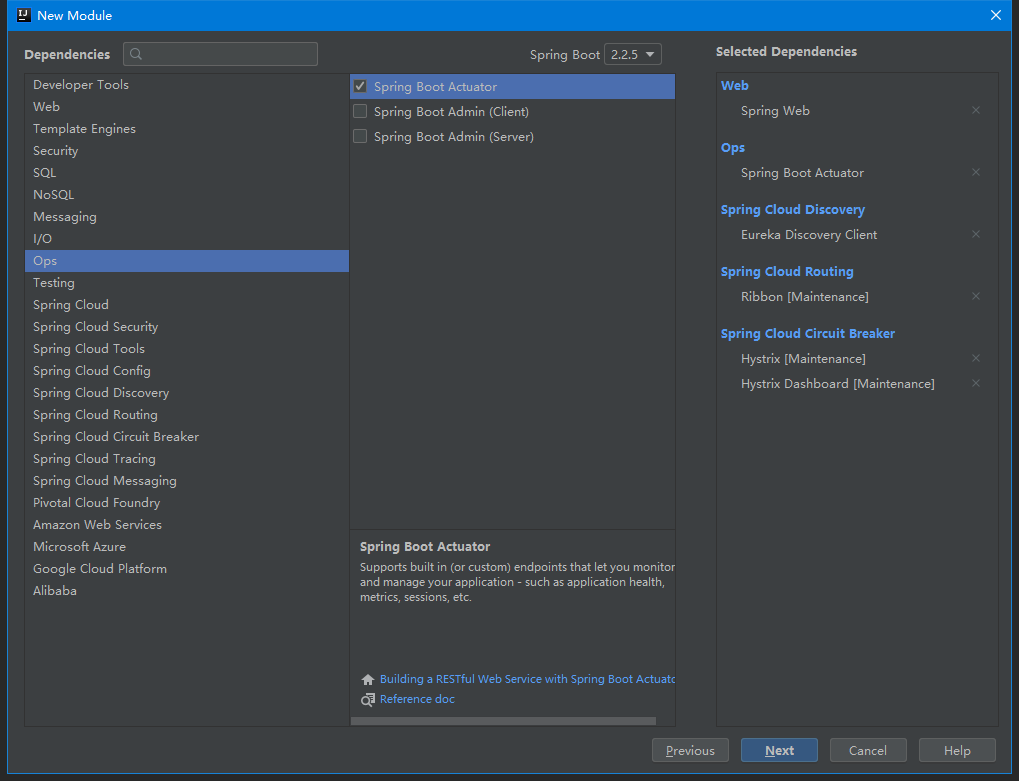Viewport: 1019px width, 781px height.
Task: Check the Spring Boot Admin (Client) checkbox
Action: [x=360, y=112]
